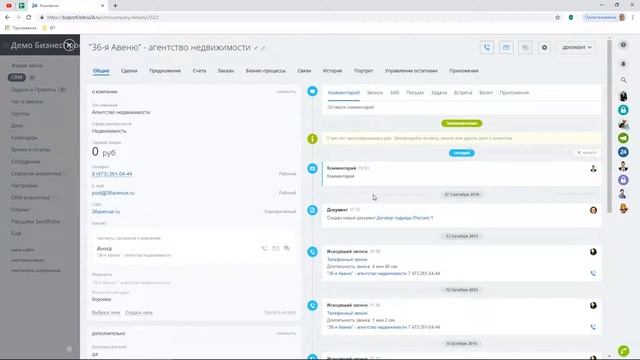Click изменить in the О компании section
The height and width of the screenshot is (360, 640).
pos(286,92)
